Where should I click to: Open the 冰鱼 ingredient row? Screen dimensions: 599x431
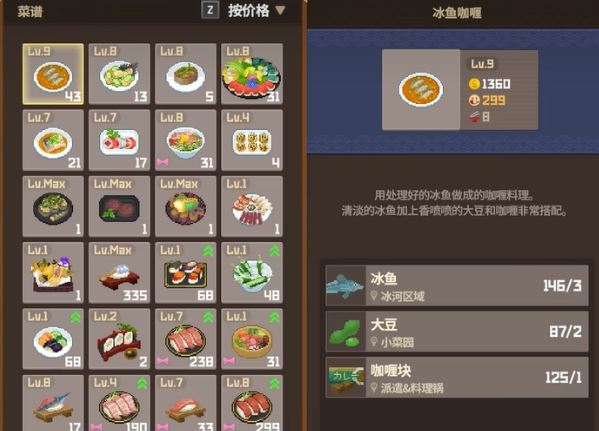pyautogui.click(x=457, y=286)
